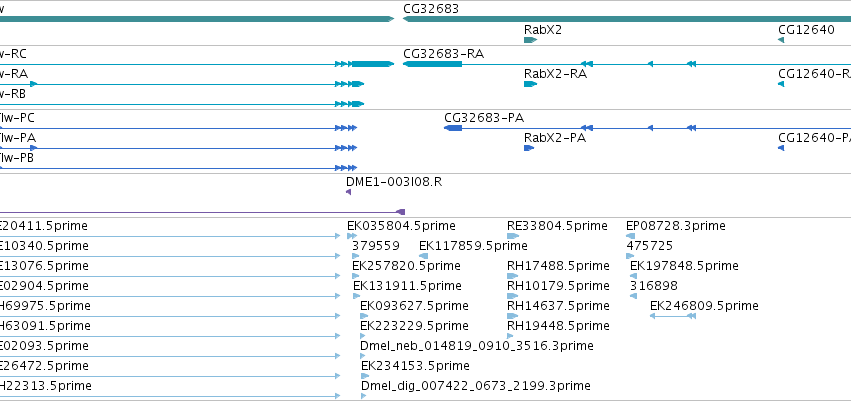Click the 379559 feature label
851x401 pixels.
376,246
